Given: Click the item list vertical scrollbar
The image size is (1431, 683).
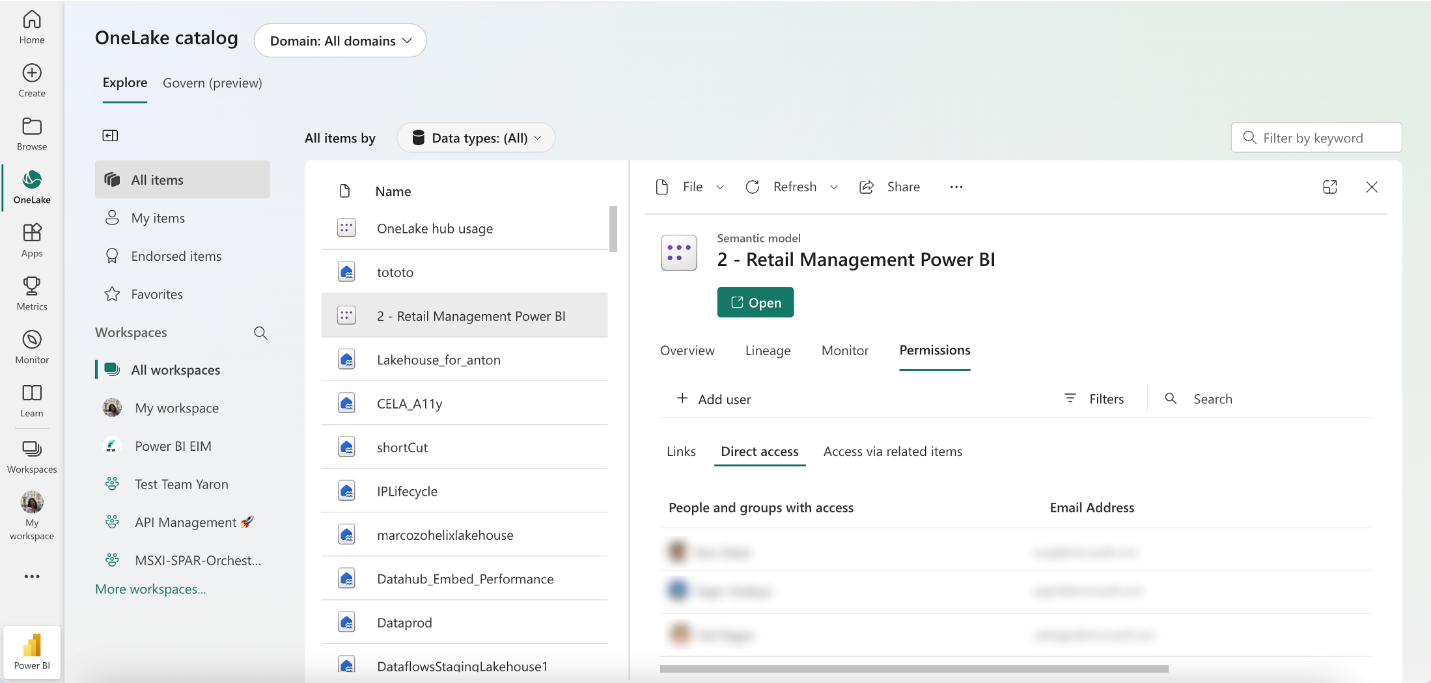Looking at the screenshot, I should pos(613,227).
